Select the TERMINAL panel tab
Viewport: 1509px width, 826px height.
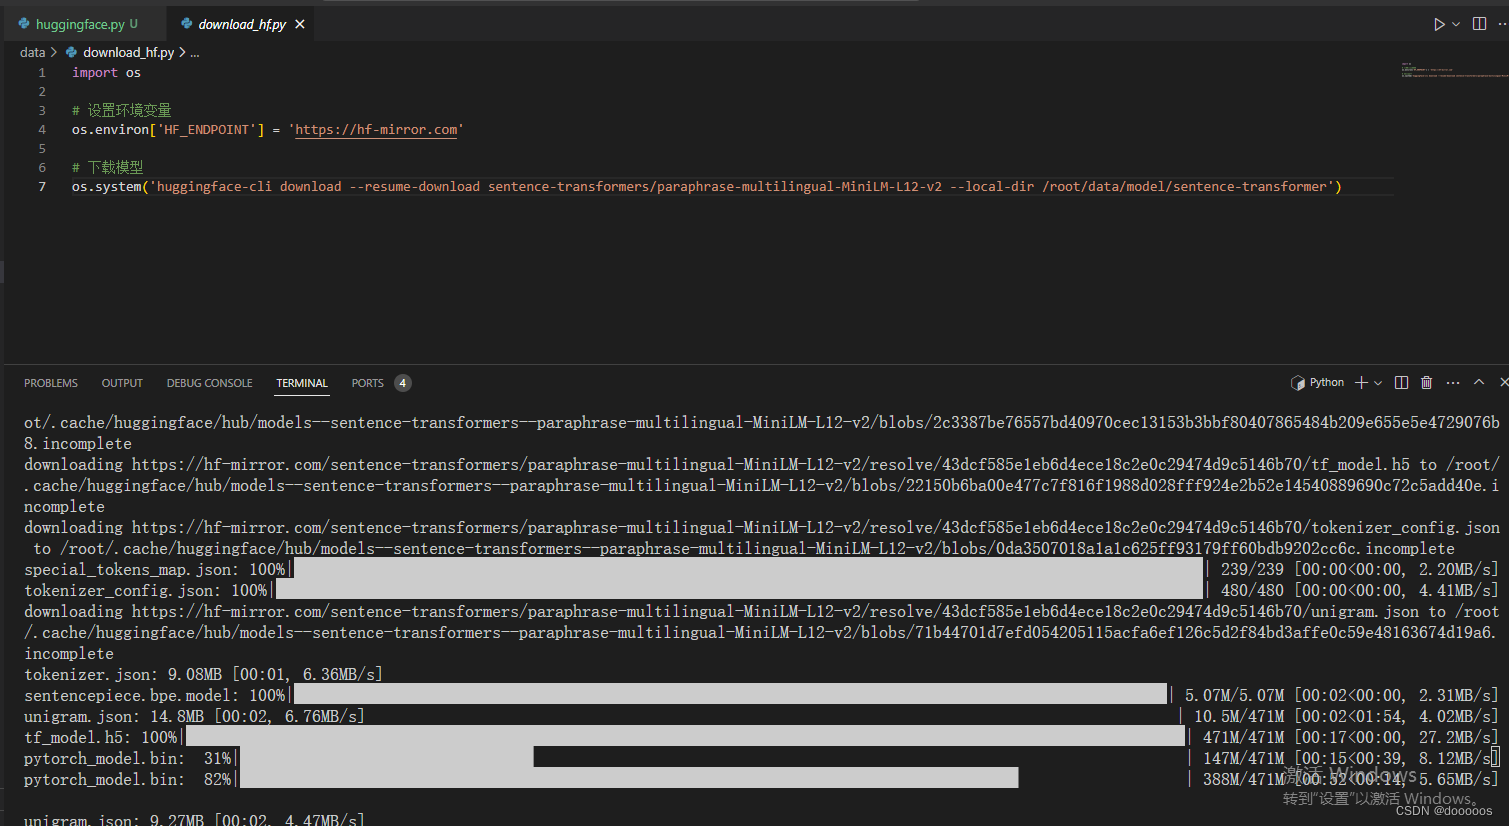point(302,383)
